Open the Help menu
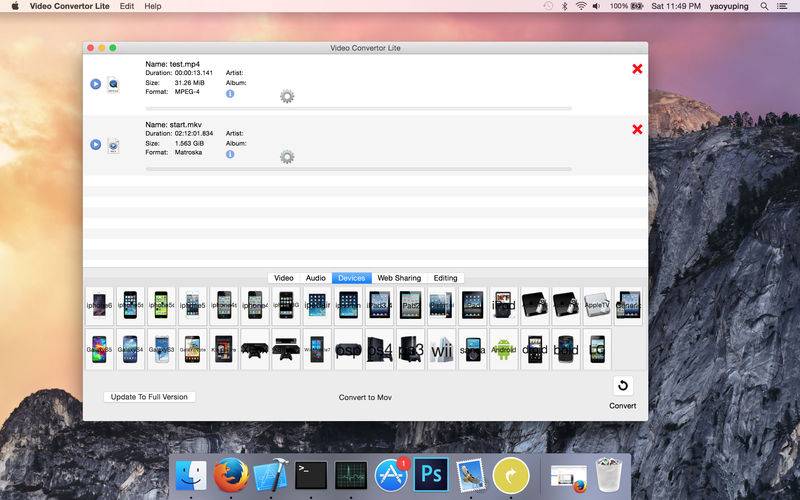The image size is (800, 500). [x=153, y=6]
